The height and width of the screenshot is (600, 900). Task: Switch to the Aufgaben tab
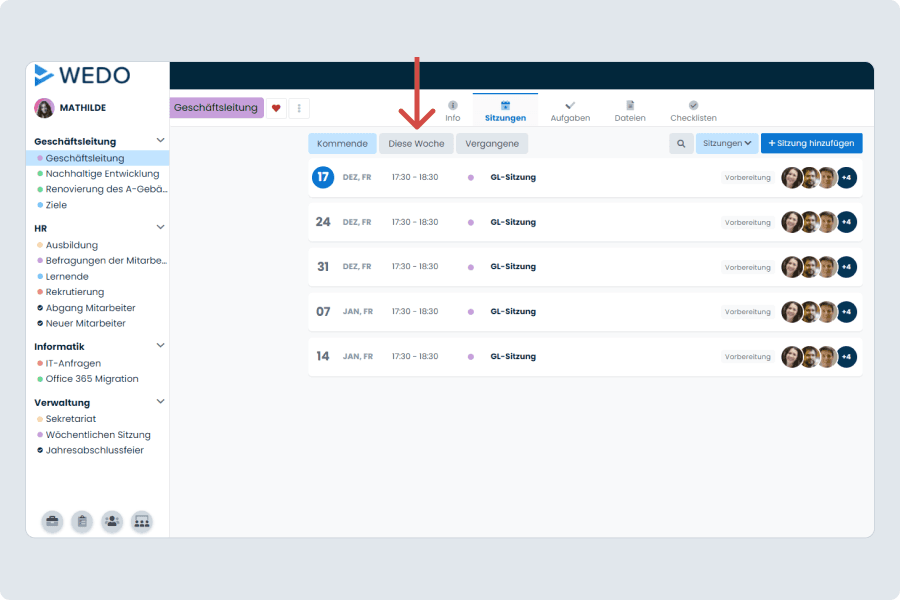(x=570, y=110)
